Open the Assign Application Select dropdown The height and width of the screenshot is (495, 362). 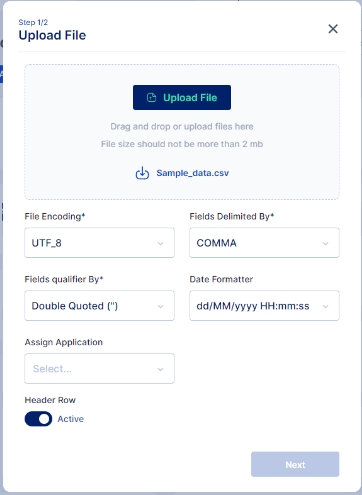[x=99, y=369]
